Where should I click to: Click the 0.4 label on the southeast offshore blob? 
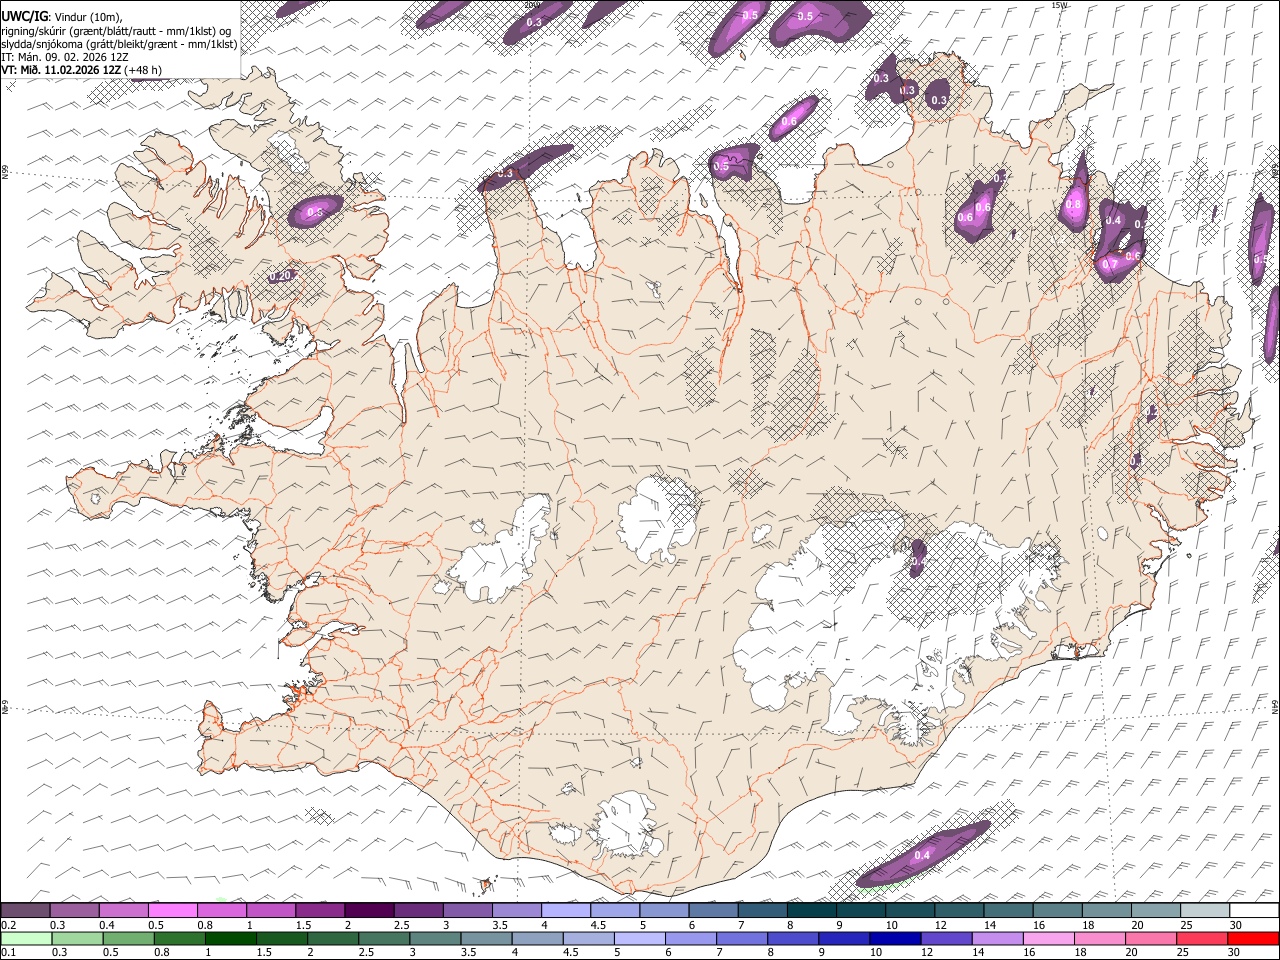click(x=922, y=855)
